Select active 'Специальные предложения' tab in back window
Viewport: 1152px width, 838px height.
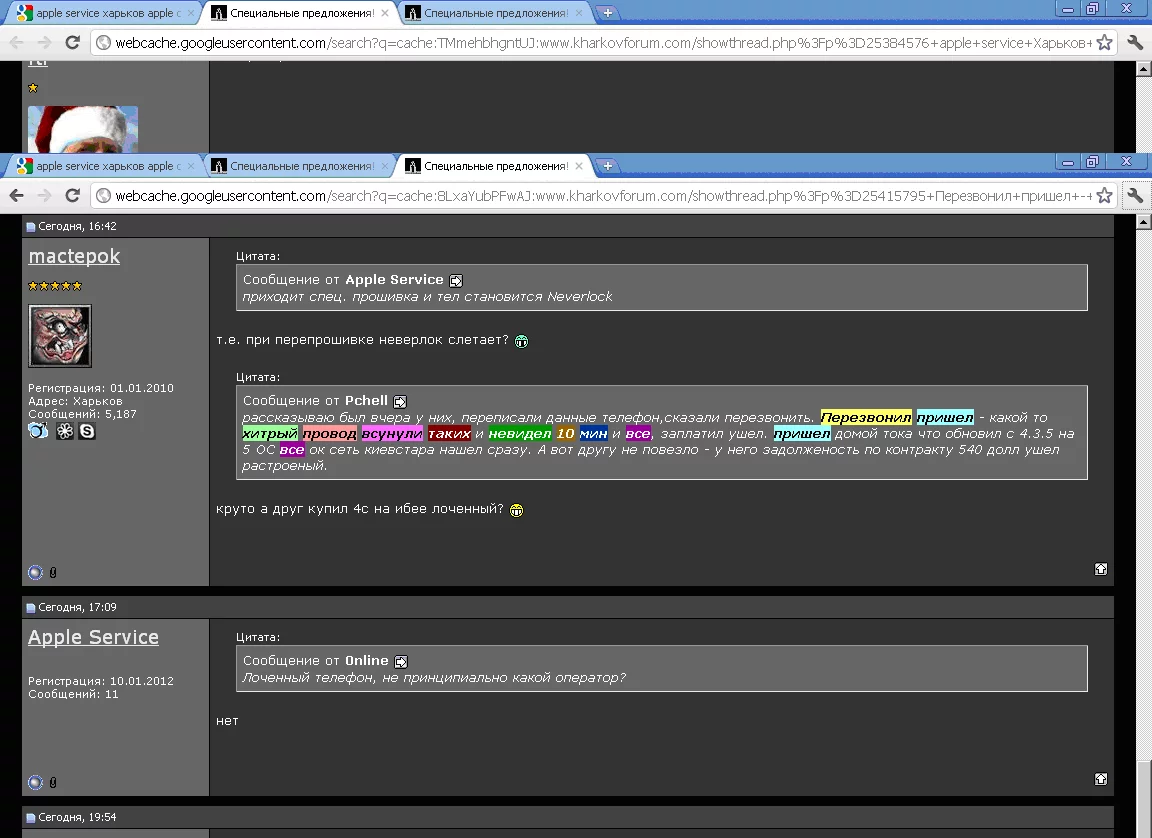[x=298, y=13]
